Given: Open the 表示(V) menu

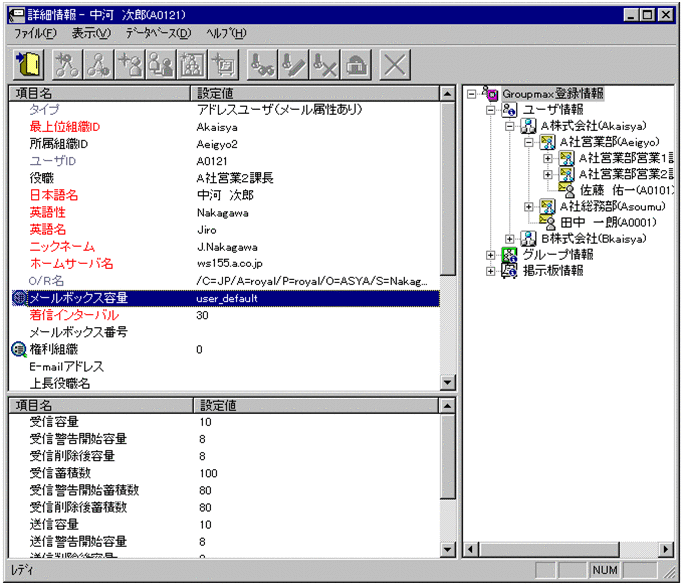Looking at the screenshot, I should 91,33.
